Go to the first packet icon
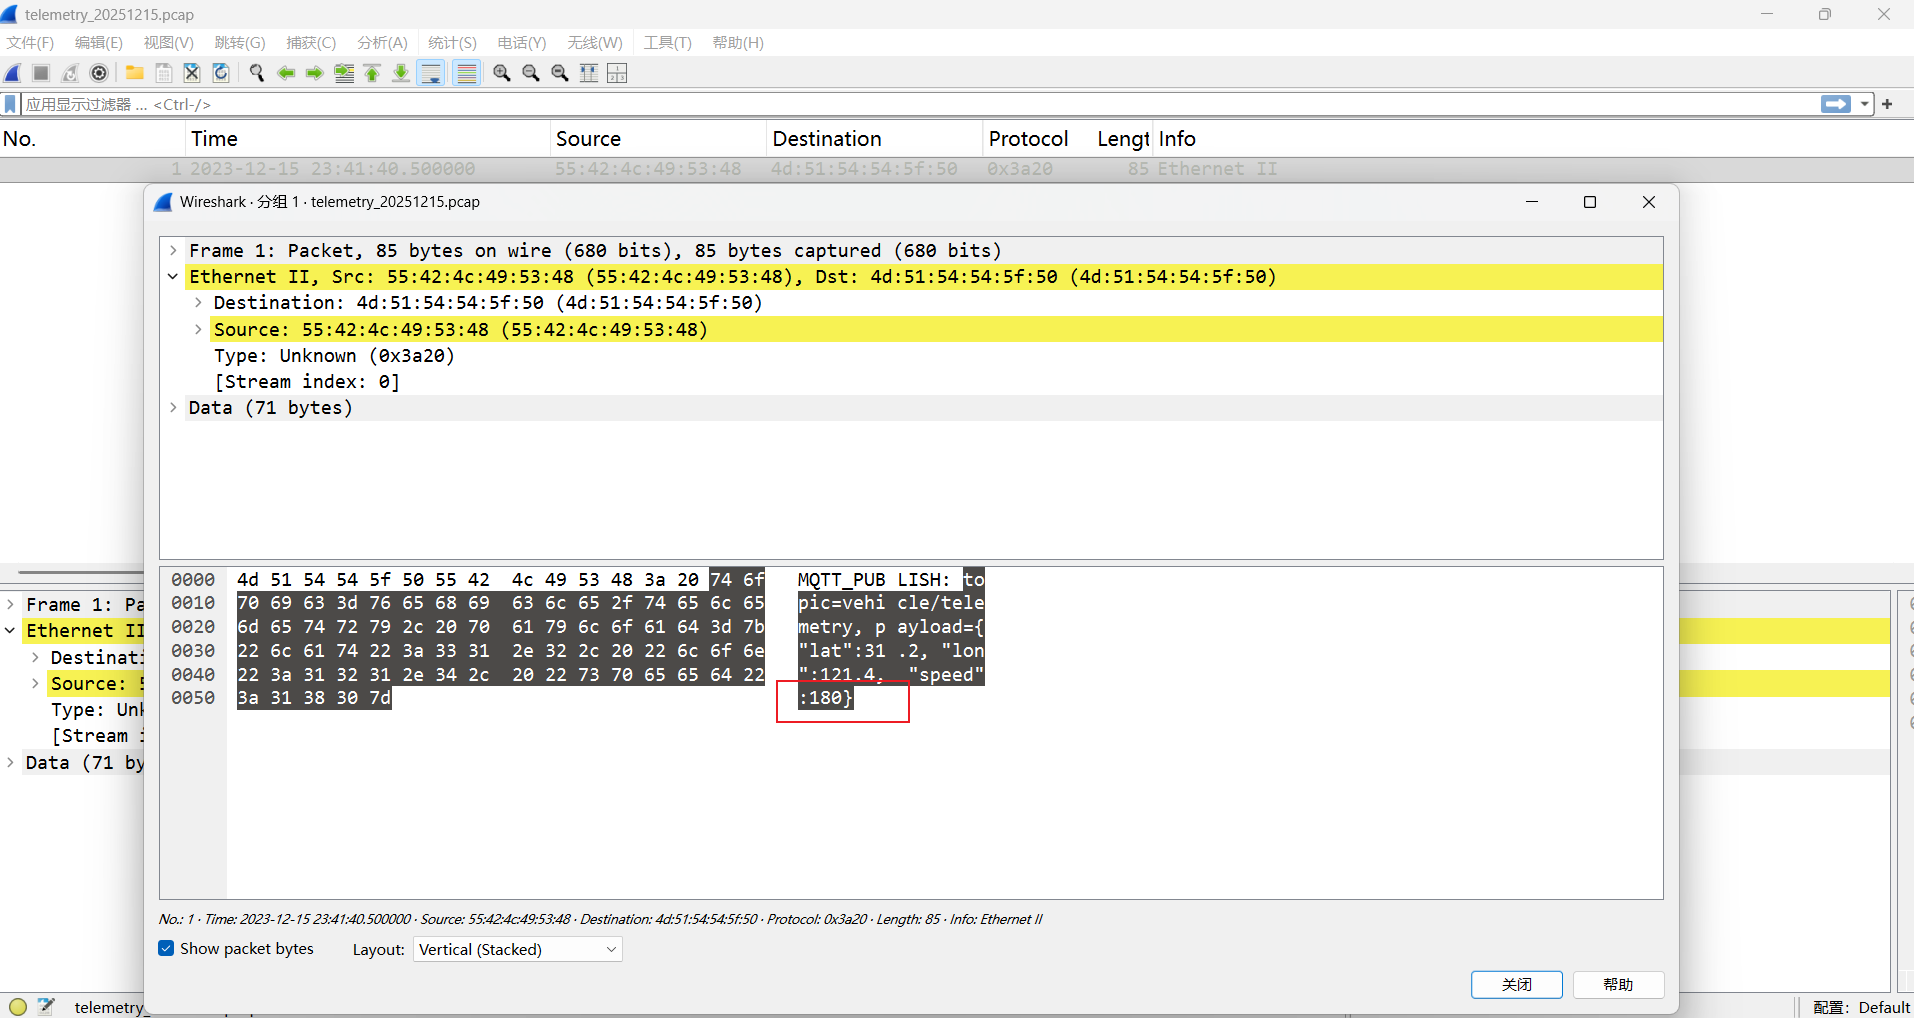Screen dimensions: 1914x1018 click(x=373, y=73)
